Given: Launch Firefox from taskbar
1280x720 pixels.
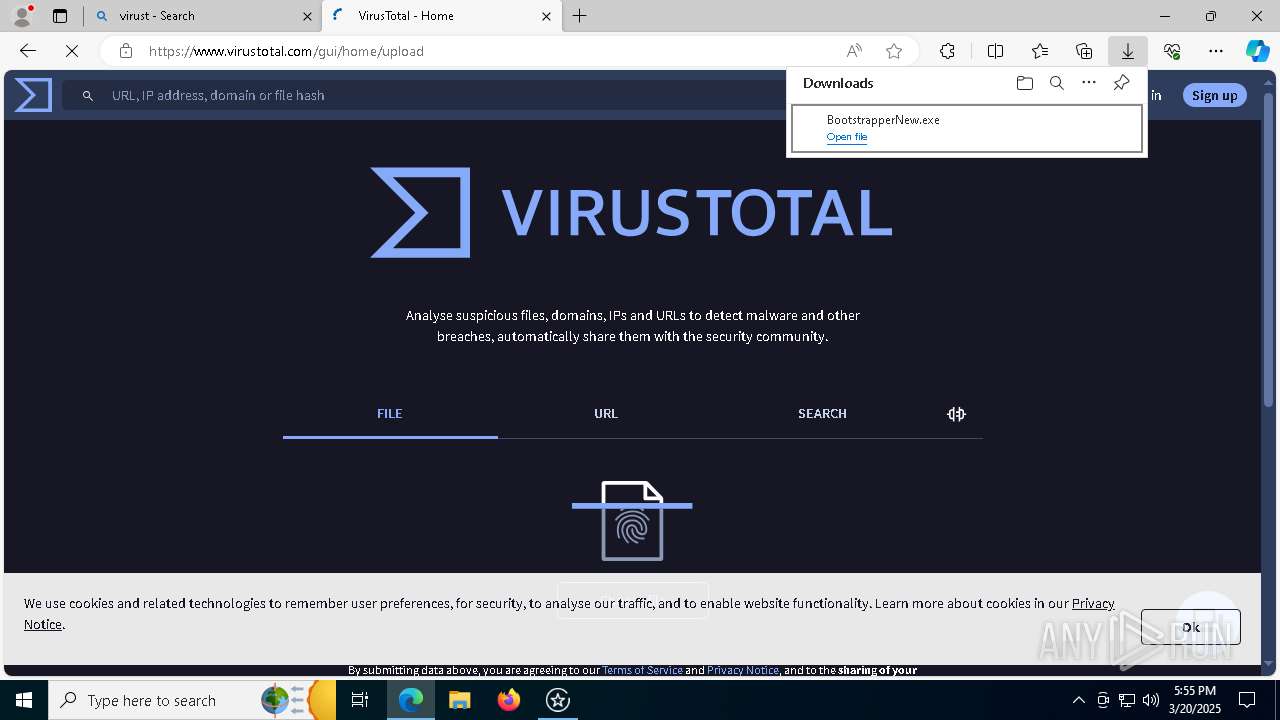Looking at the screenshot, I should pyautogui.click(x=509, y=700).
